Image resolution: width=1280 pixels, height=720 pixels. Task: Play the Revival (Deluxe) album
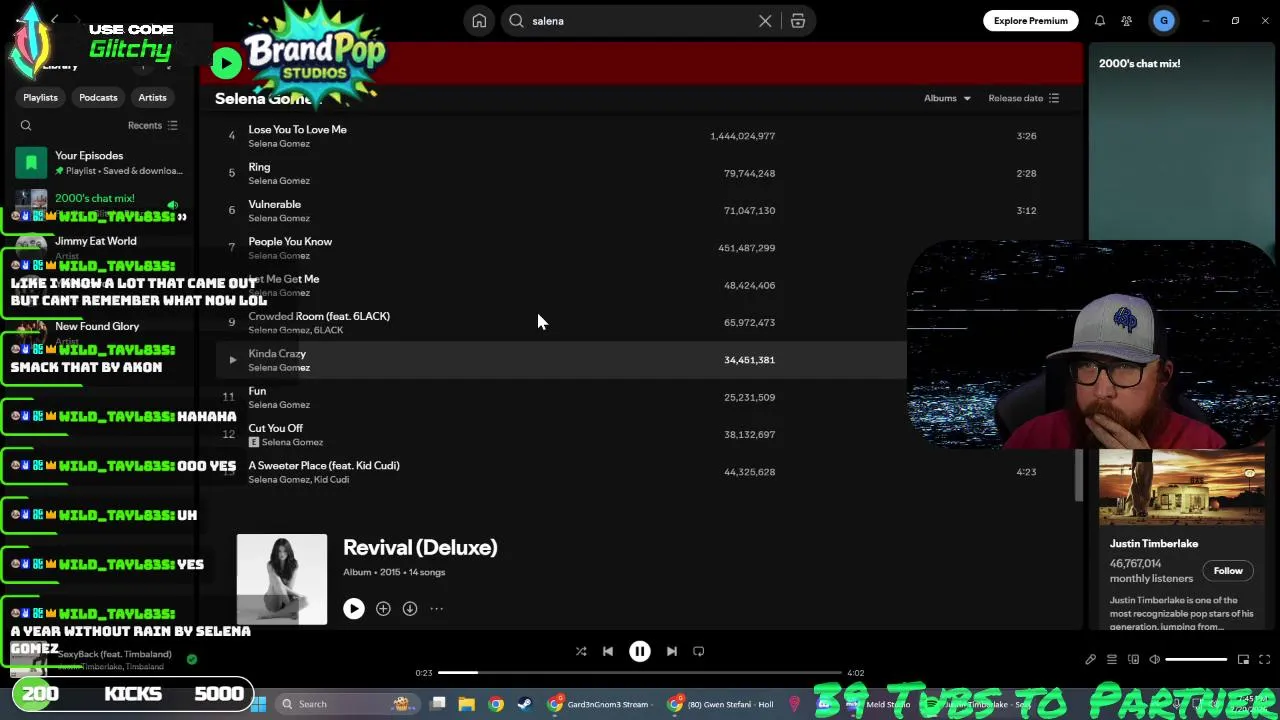tap(354, 608)
